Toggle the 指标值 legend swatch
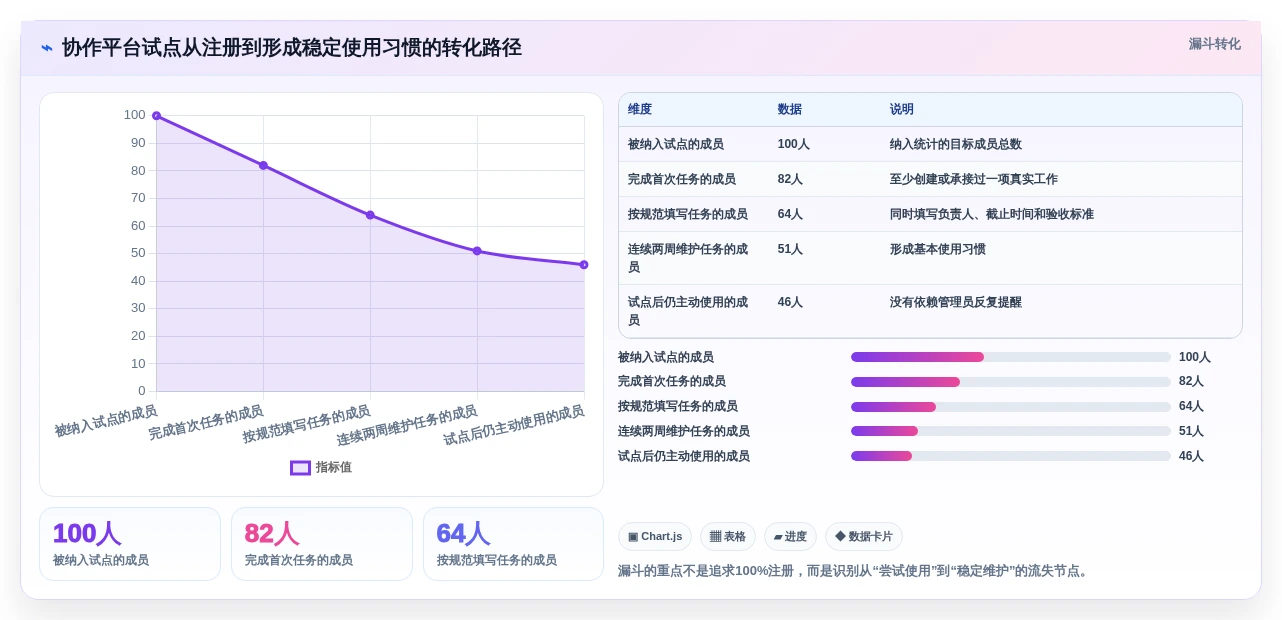 [x=300, y=467]
